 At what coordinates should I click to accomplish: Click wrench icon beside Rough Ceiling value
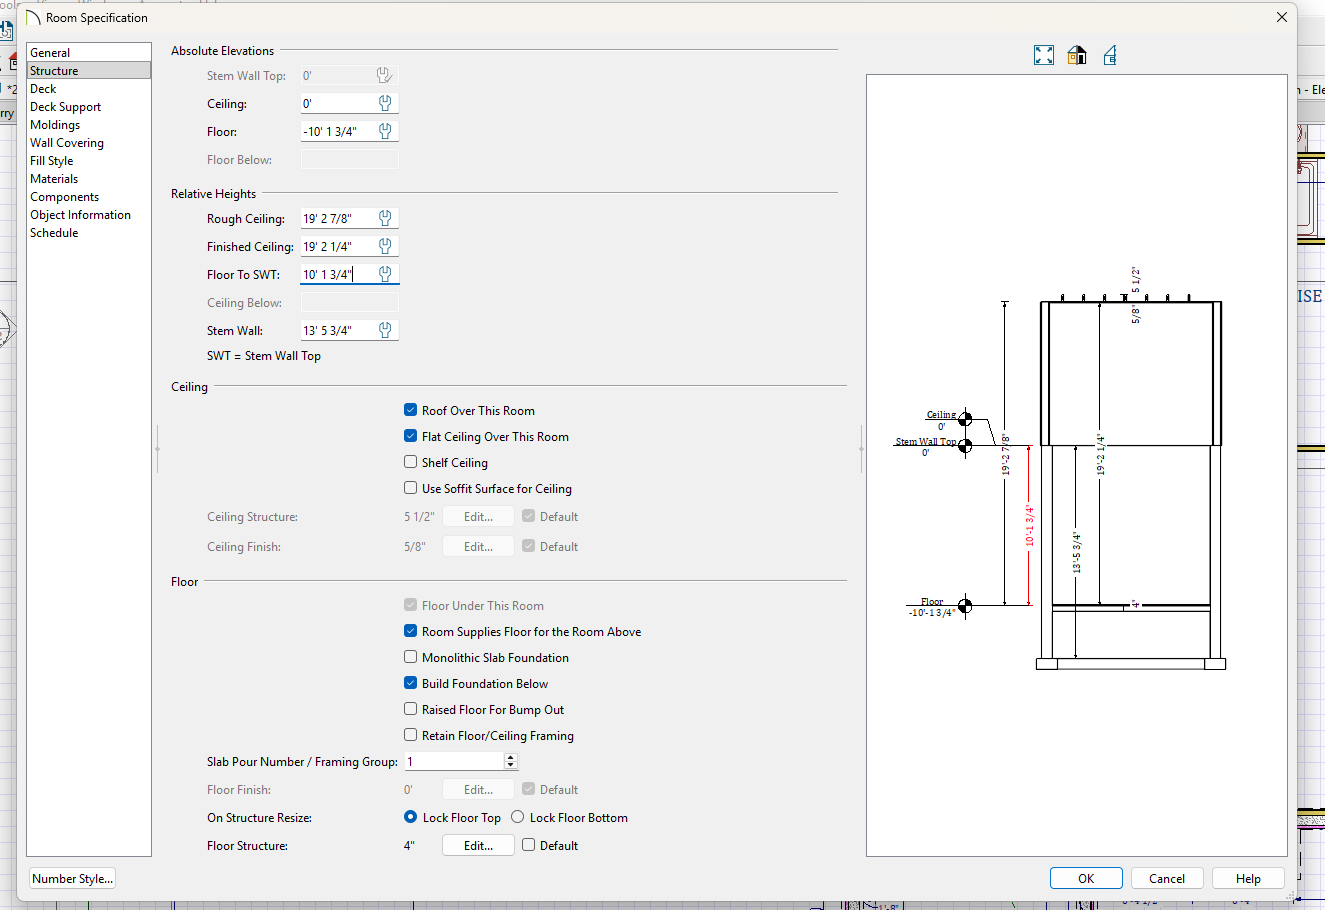pyautogui.click(x=385, y=218)
